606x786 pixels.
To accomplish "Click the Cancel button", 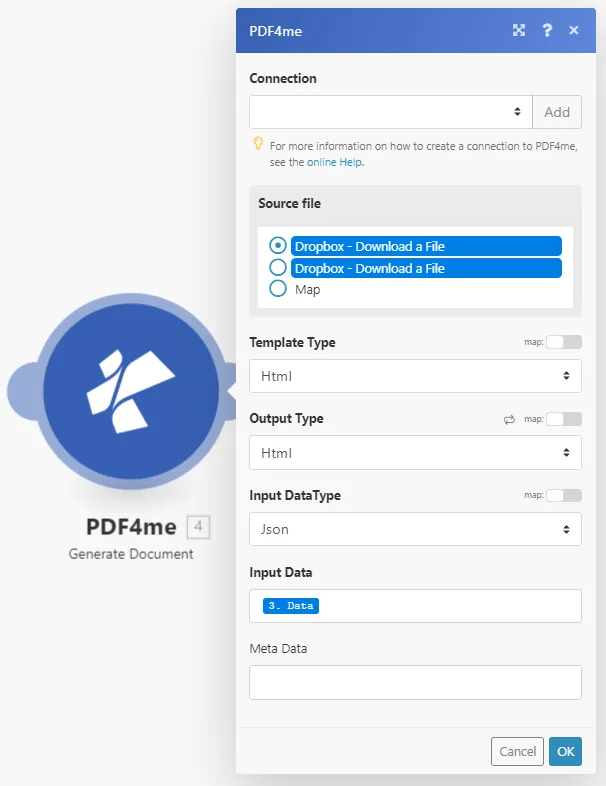I will click(517, 751).
